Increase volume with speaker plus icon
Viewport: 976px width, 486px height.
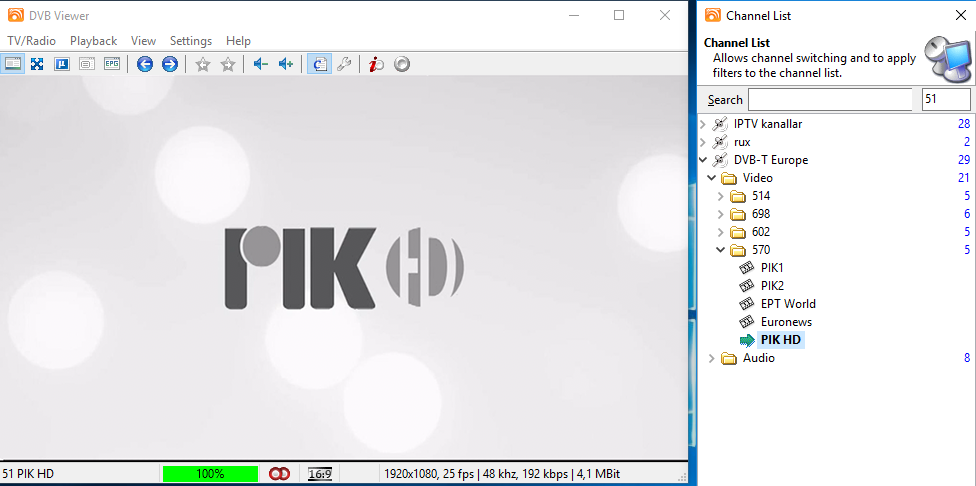[x=286, y=63]
